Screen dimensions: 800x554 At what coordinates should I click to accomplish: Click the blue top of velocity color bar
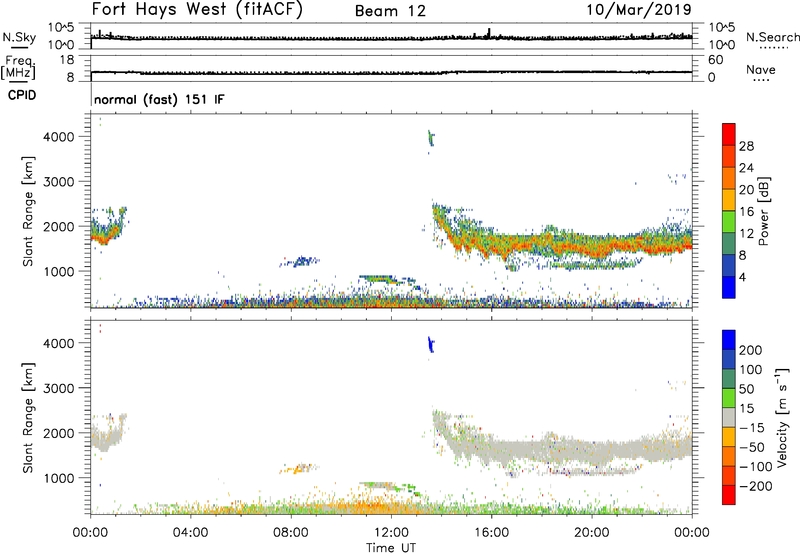tap(729, 340)
